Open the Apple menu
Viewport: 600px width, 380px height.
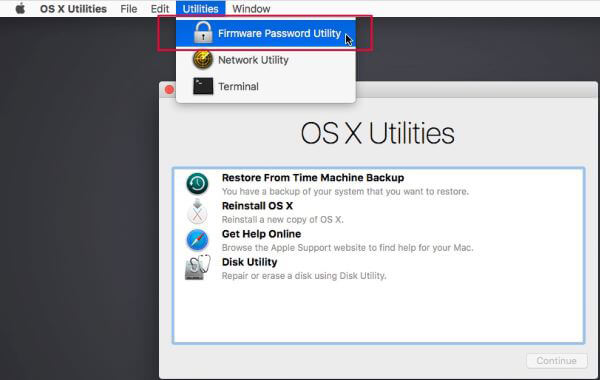pyautogui.click(x=20, y=8)
